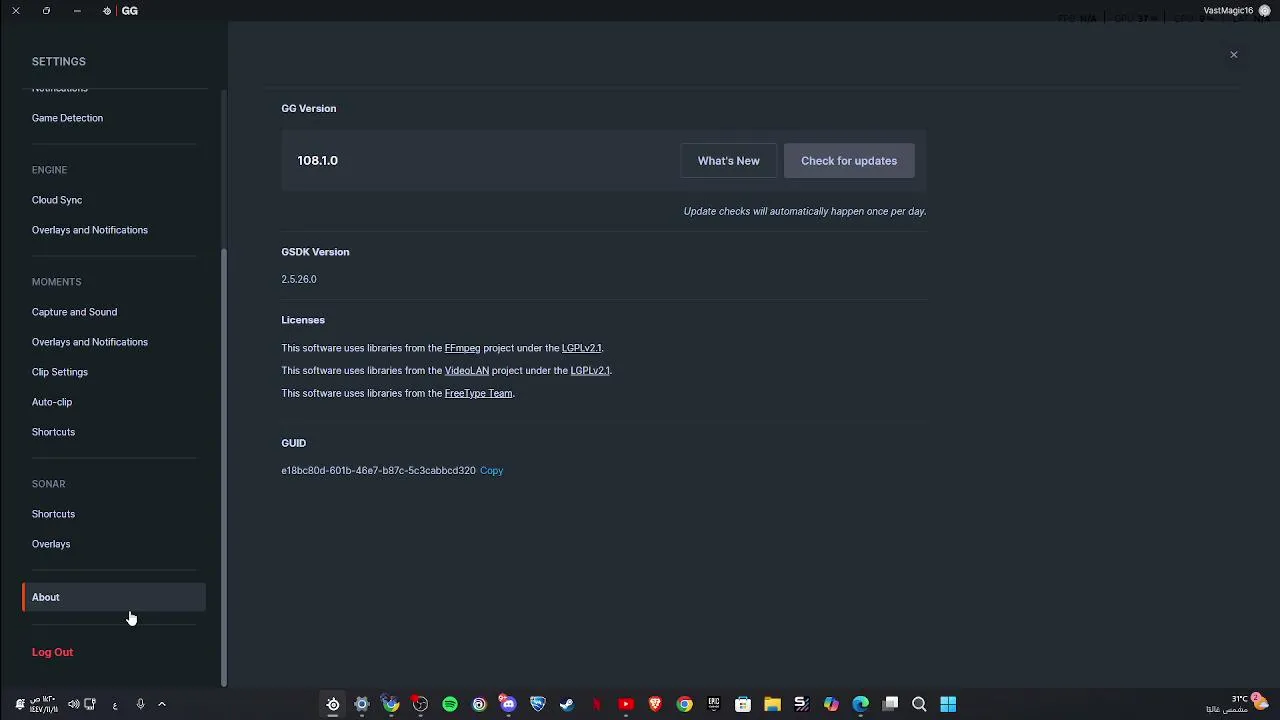
Task: Click Log Out
Action: pos(52,652)
